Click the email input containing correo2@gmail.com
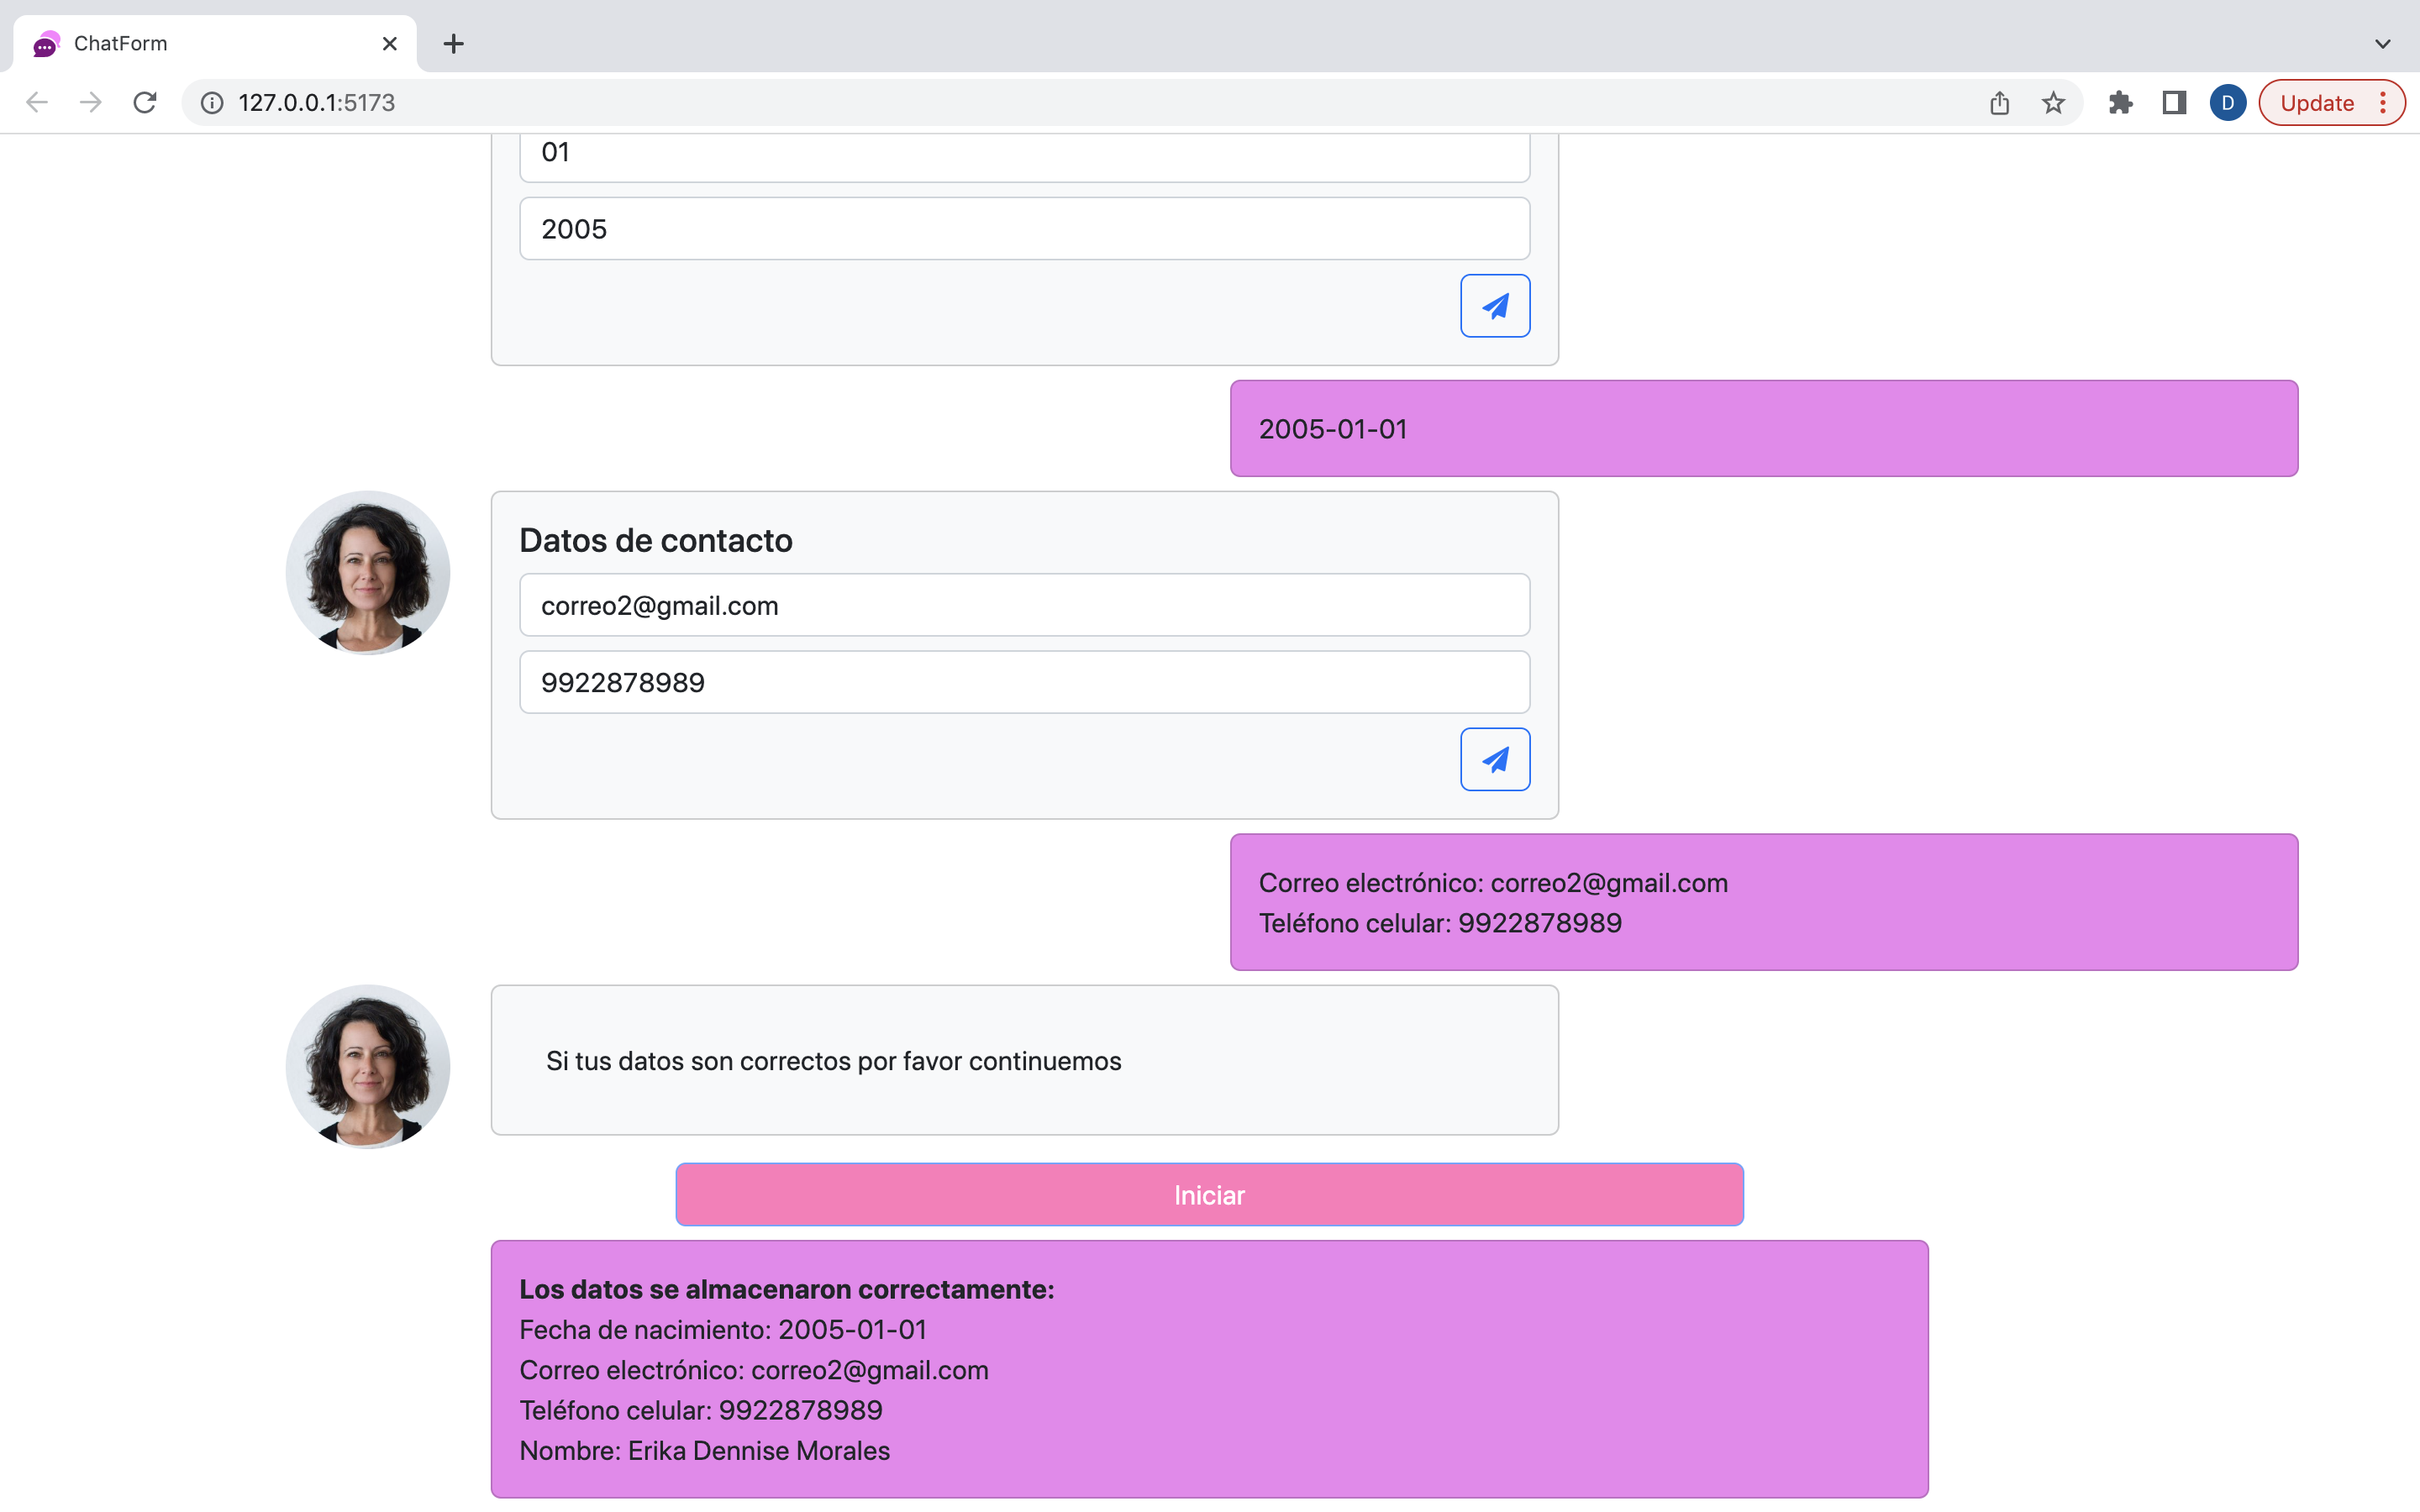The image size is (2420, 1512). [x=1023, y=605]
